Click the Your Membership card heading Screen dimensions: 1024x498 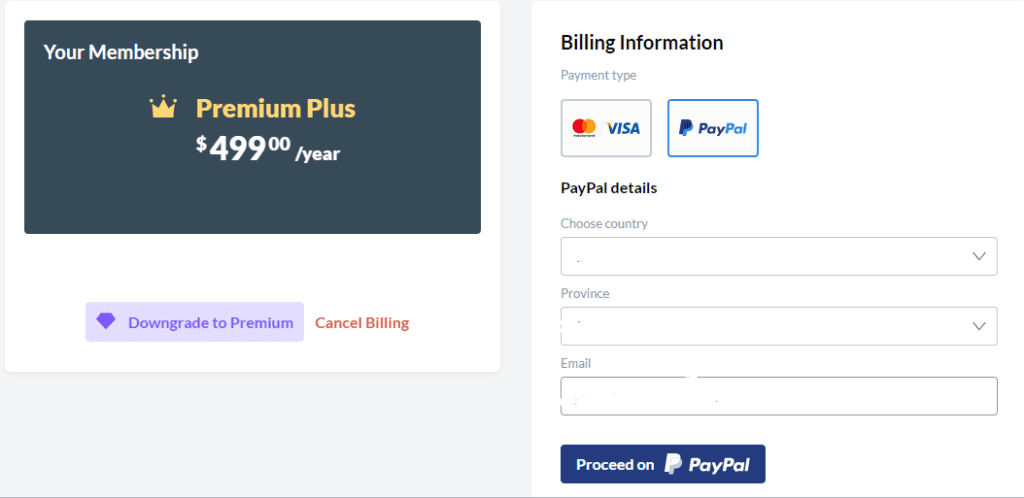pos(121,52)
